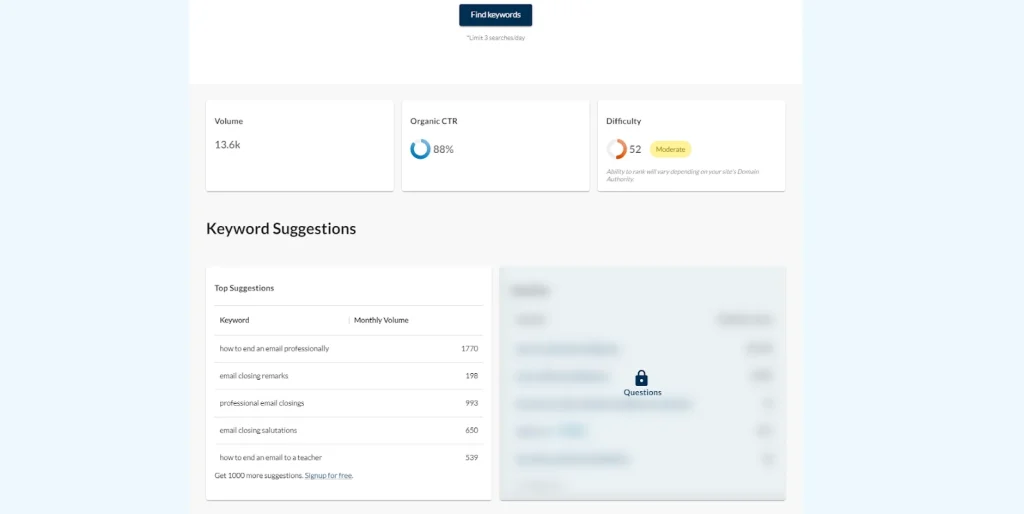Open the Signup for free link

[x=328, y=475]
